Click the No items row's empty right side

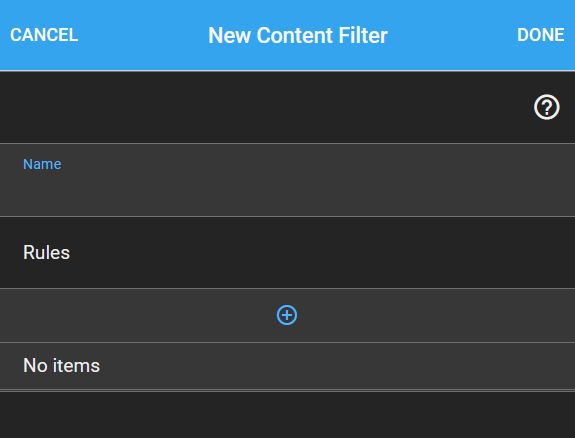tap(337, 366)
